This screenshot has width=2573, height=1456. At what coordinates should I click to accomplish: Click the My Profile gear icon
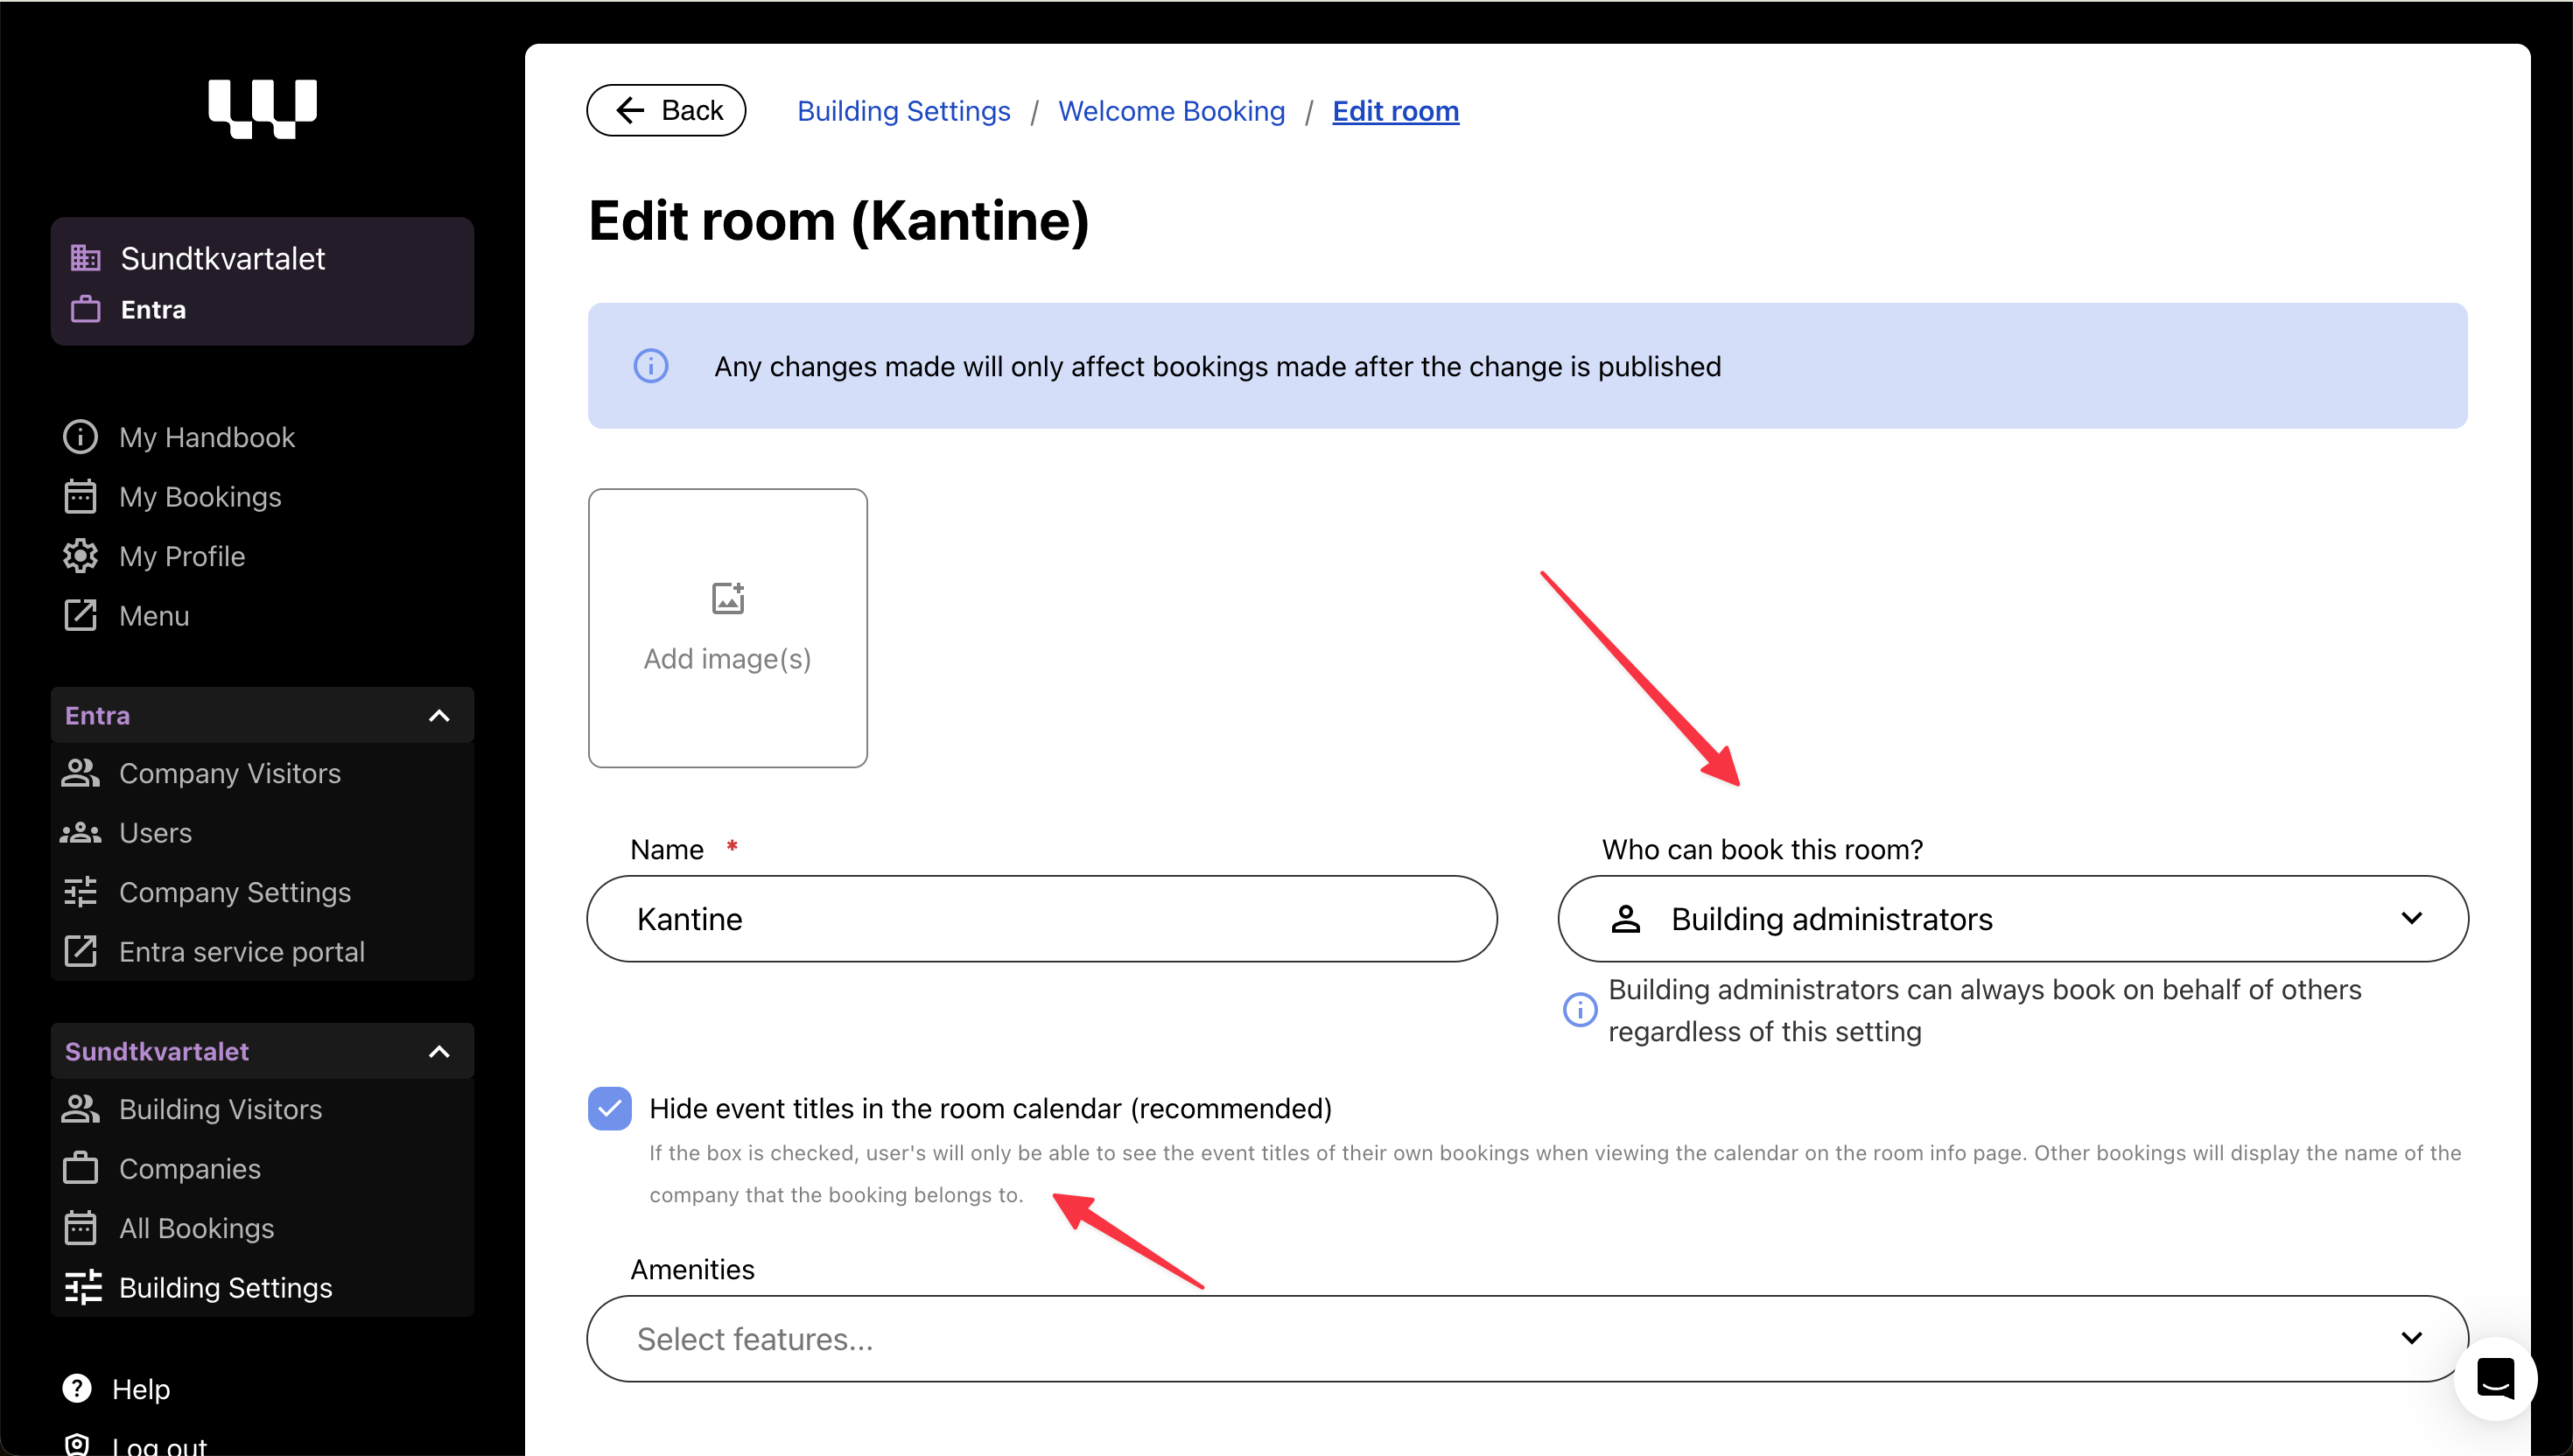[80, 556]
